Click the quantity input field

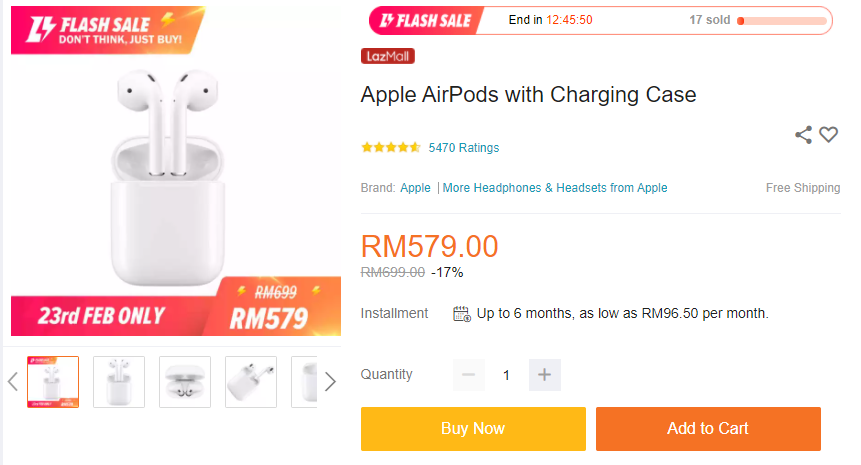click(506, 375)
